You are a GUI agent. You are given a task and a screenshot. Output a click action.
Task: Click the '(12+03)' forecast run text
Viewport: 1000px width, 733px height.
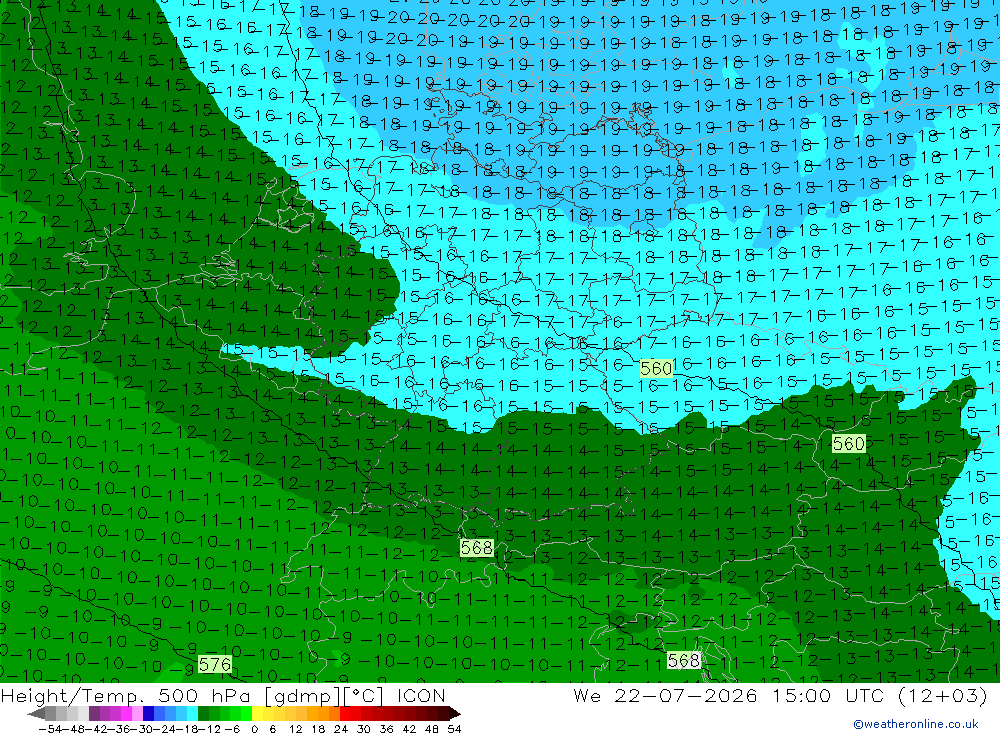(943, 695)
